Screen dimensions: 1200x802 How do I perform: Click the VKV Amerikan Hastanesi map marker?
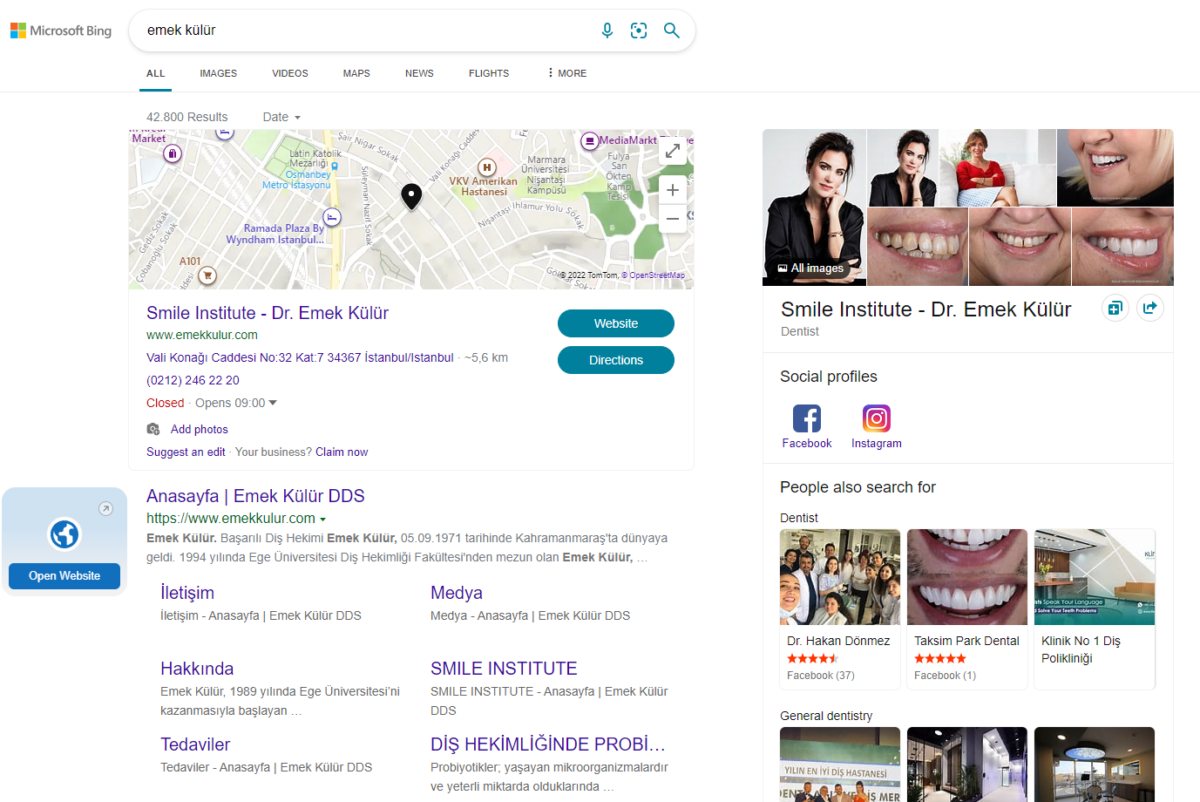pos(487,167)
